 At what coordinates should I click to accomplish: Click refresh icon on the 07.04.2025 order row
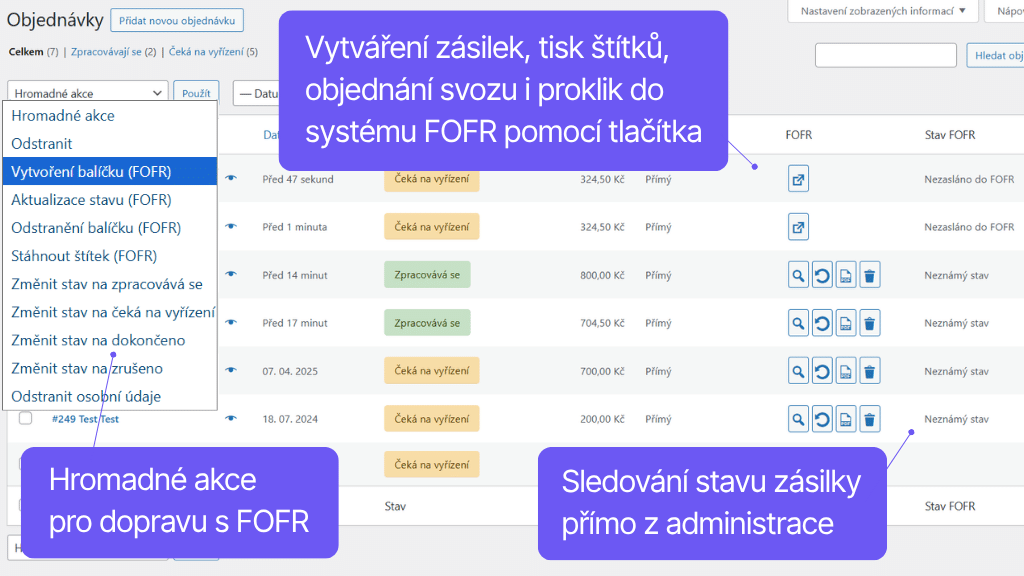tap(821, 370)
